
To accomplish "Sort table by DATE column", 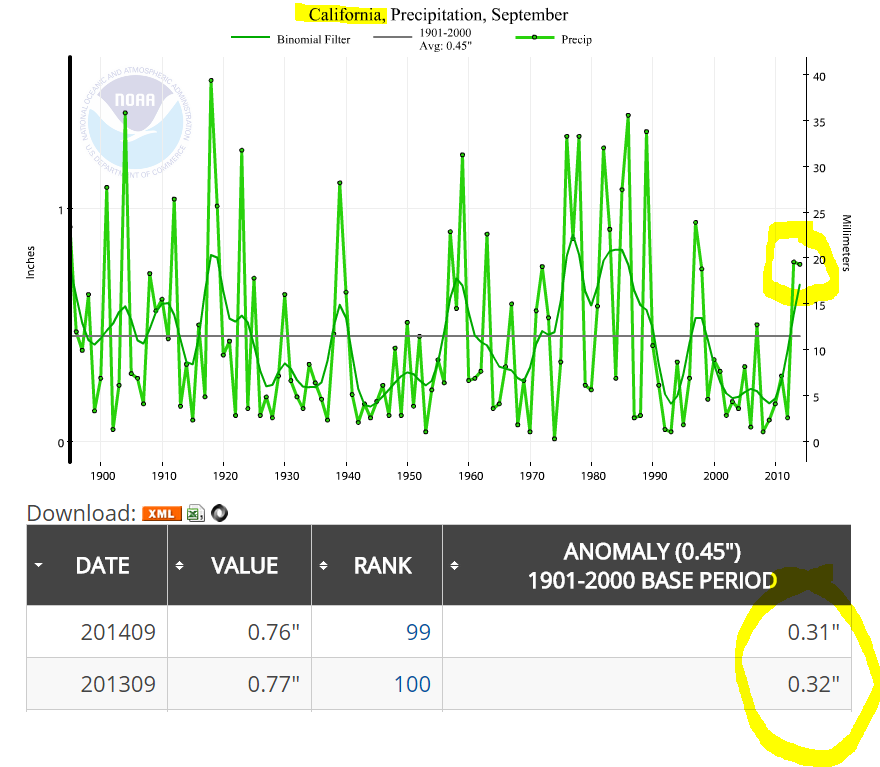I will coord(102,565).
